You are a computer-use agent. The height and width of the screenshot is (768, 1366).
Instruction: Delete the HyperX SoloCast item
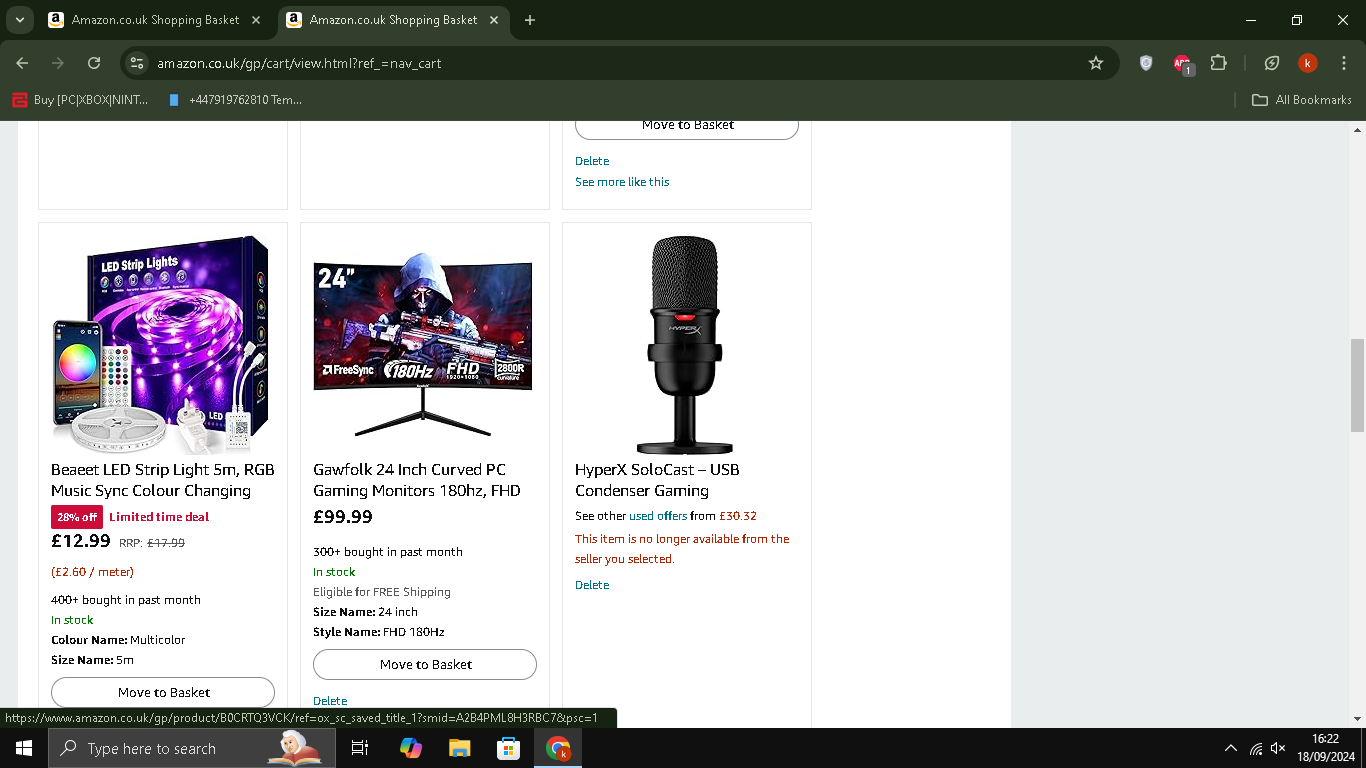tap(592, 585)
